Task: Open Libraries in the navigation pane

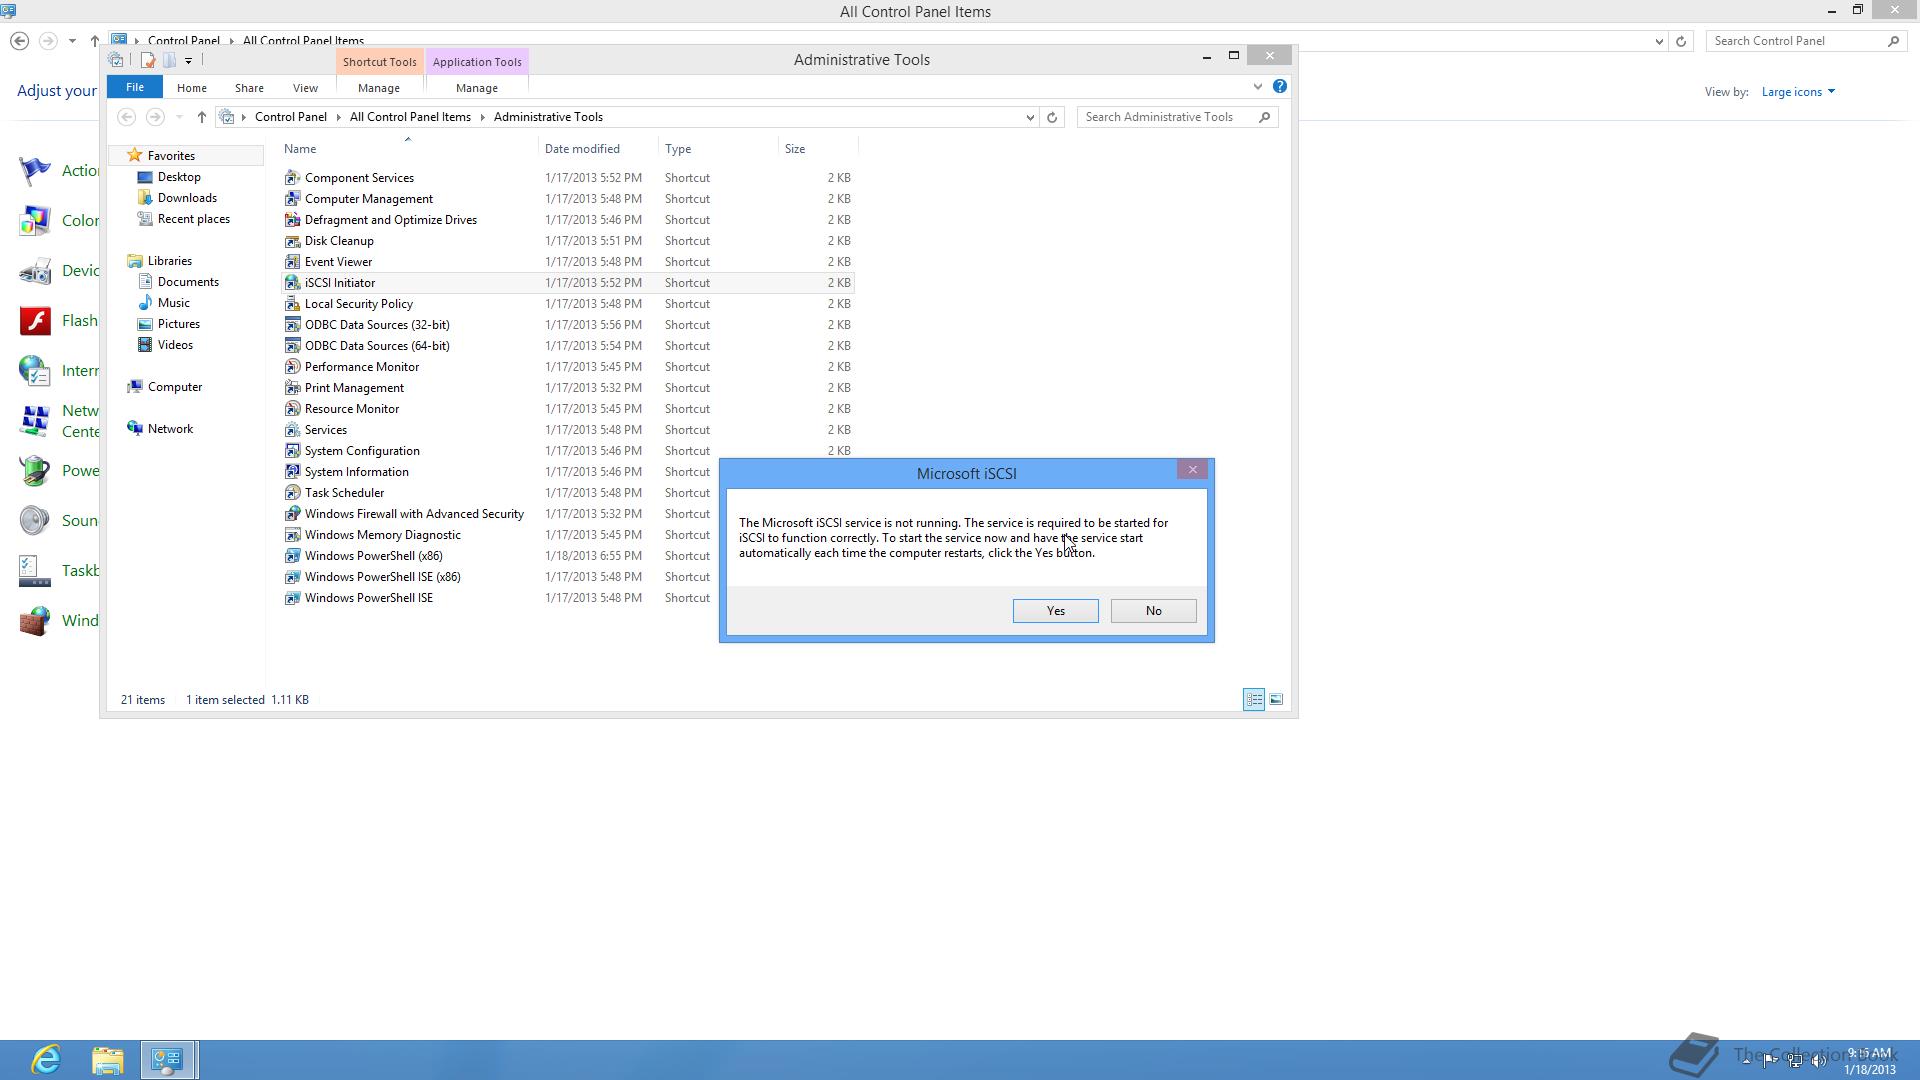Action: (x=170, y=261)
